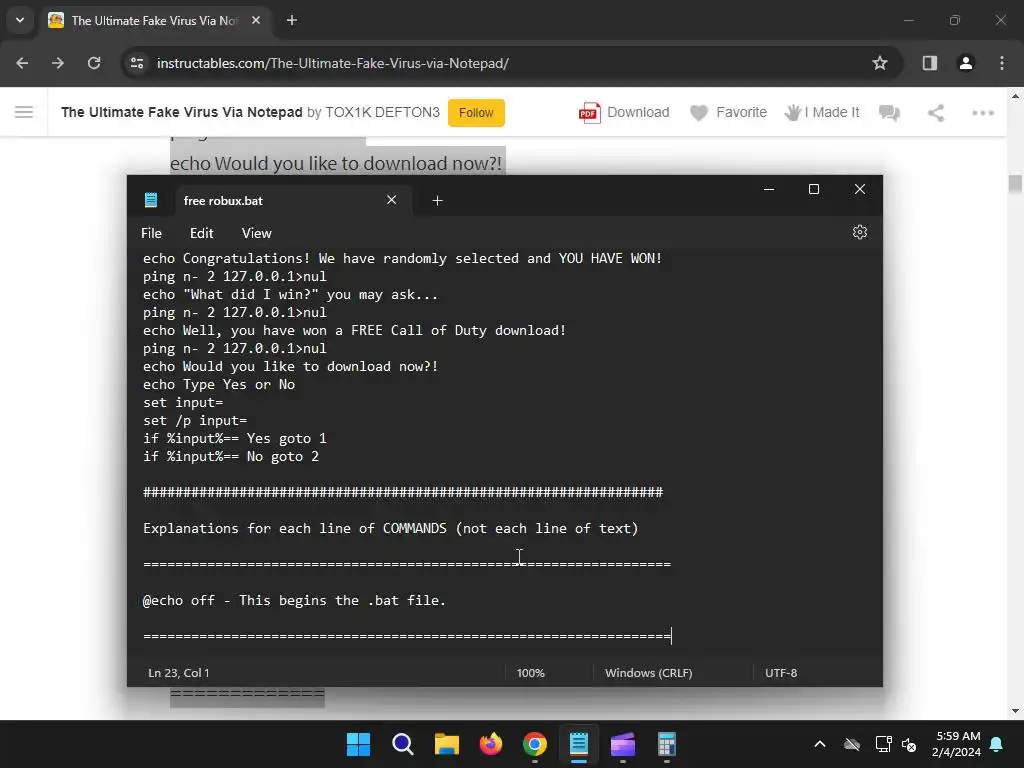Open the comments icon on Instructables

click(x=889, y=113)
